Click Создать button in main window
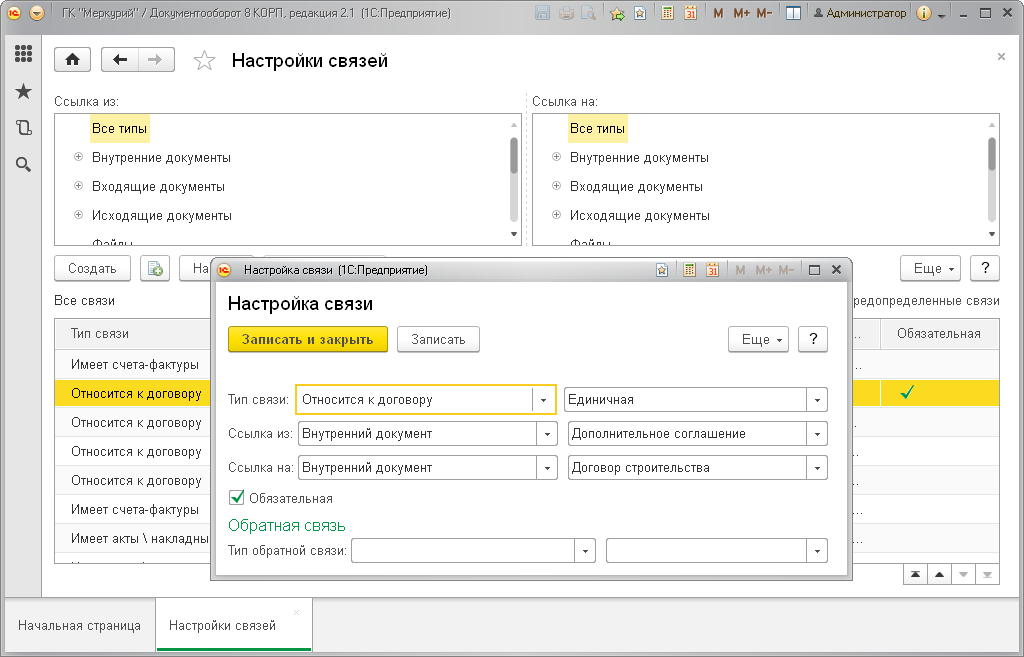 [92, 268]
